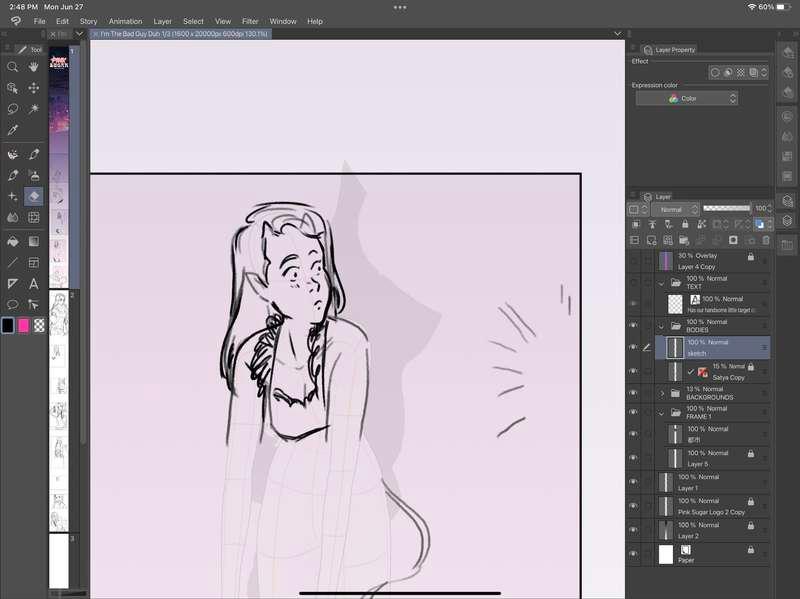Viewport: 800px width, 599px height.
Task: Toggle visibility of the BODIES folder
Action: point(634,326)
